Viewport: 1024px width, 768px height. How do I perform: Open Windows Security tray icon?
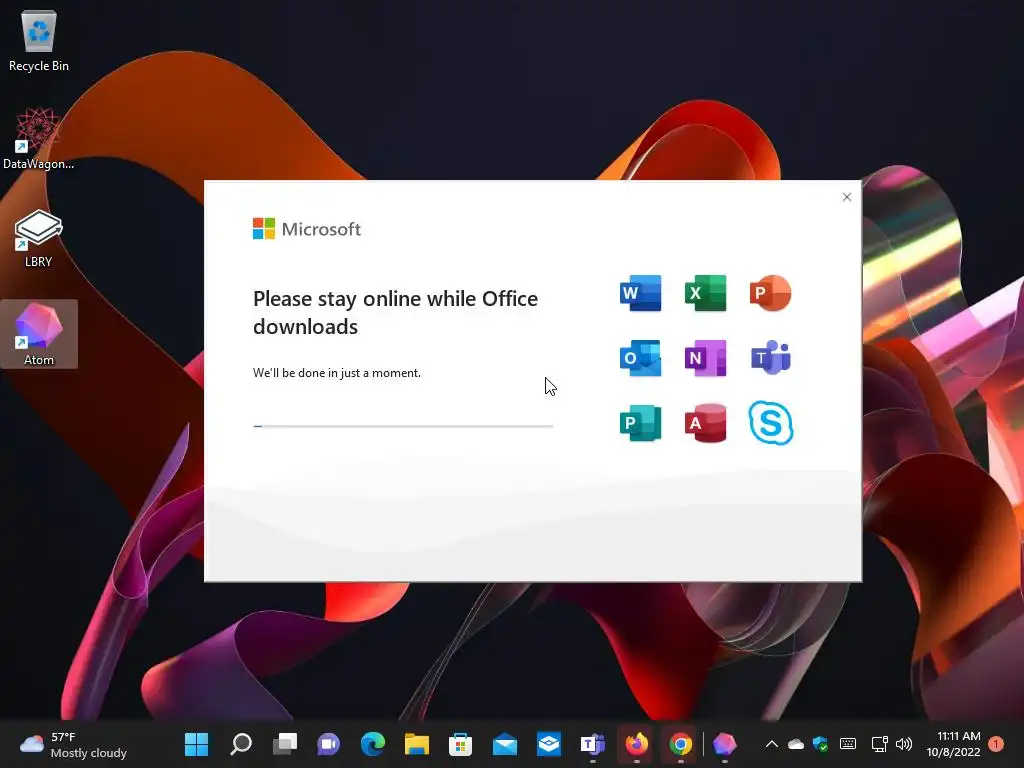[820, 744]
